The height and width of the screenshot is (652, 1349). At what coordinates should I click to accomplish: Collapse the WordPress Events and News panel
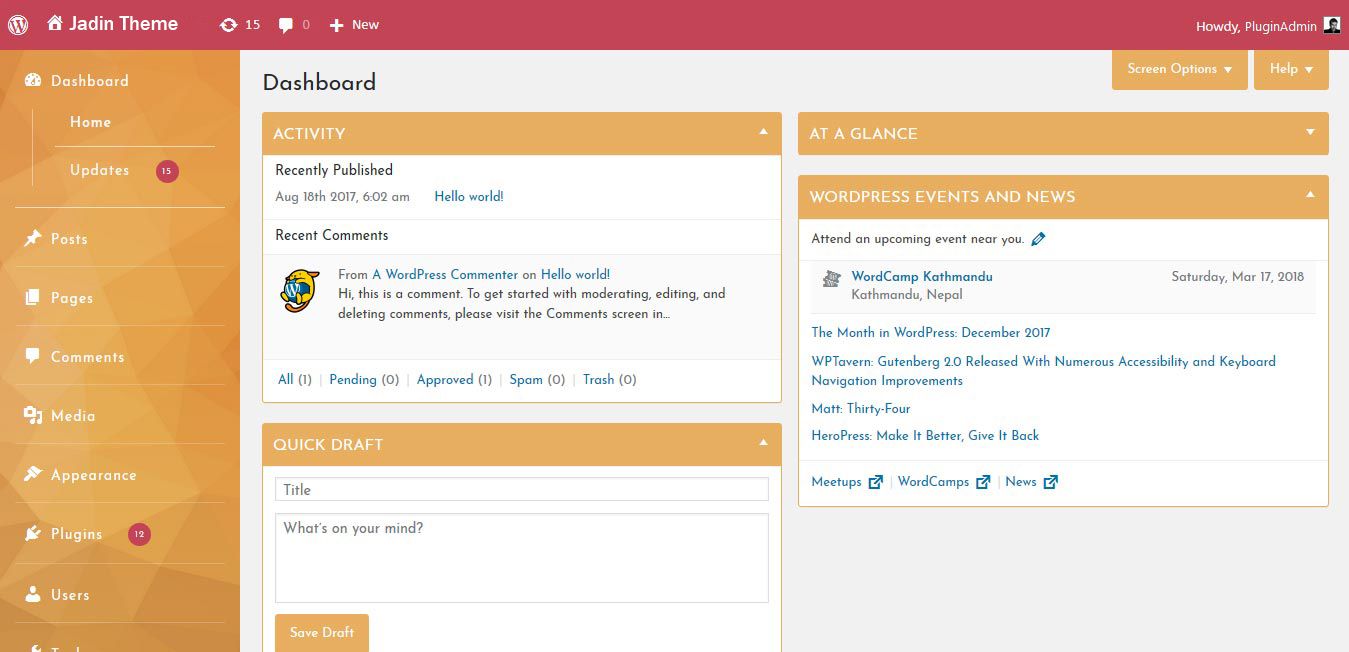[x=1310, y=195]
